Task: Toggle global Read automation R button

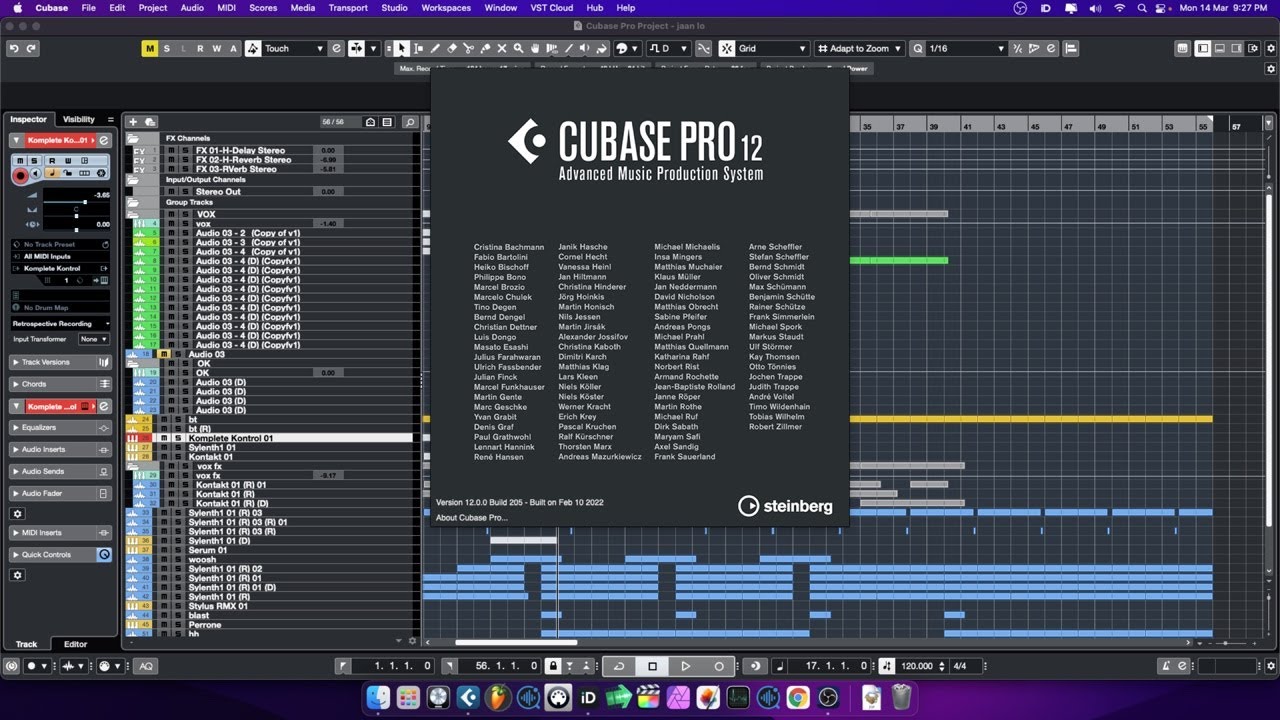Action: pyautogui.click(x=200, y=48)
